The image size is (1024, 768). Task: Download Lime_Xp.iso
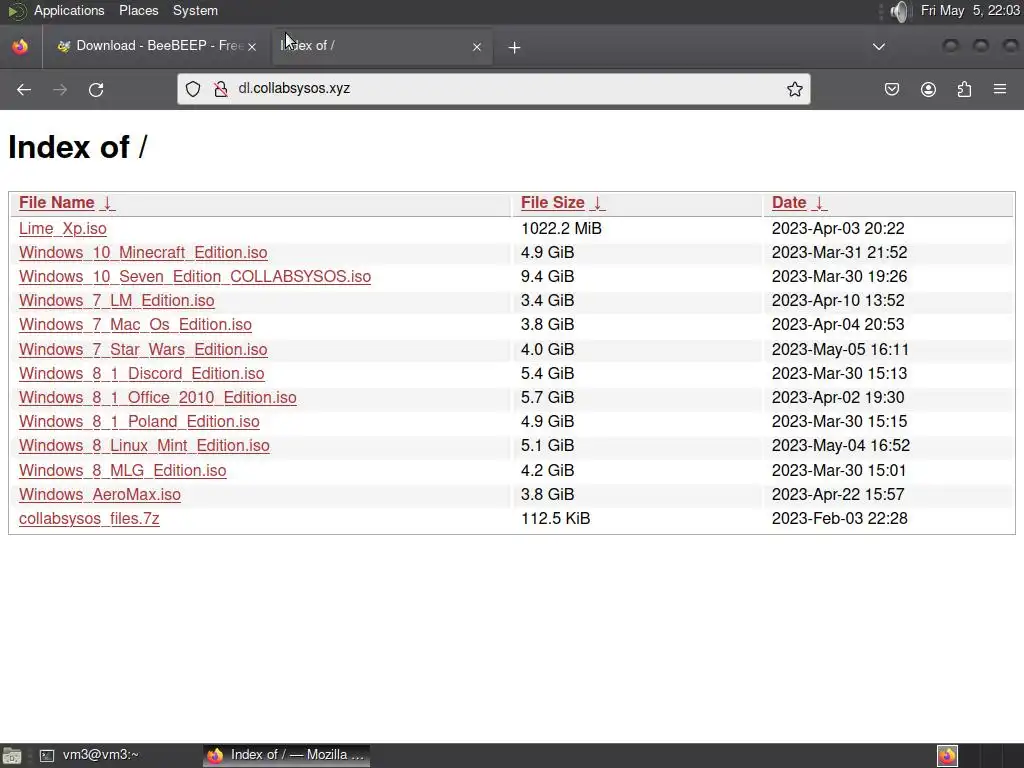click(63, 229)
